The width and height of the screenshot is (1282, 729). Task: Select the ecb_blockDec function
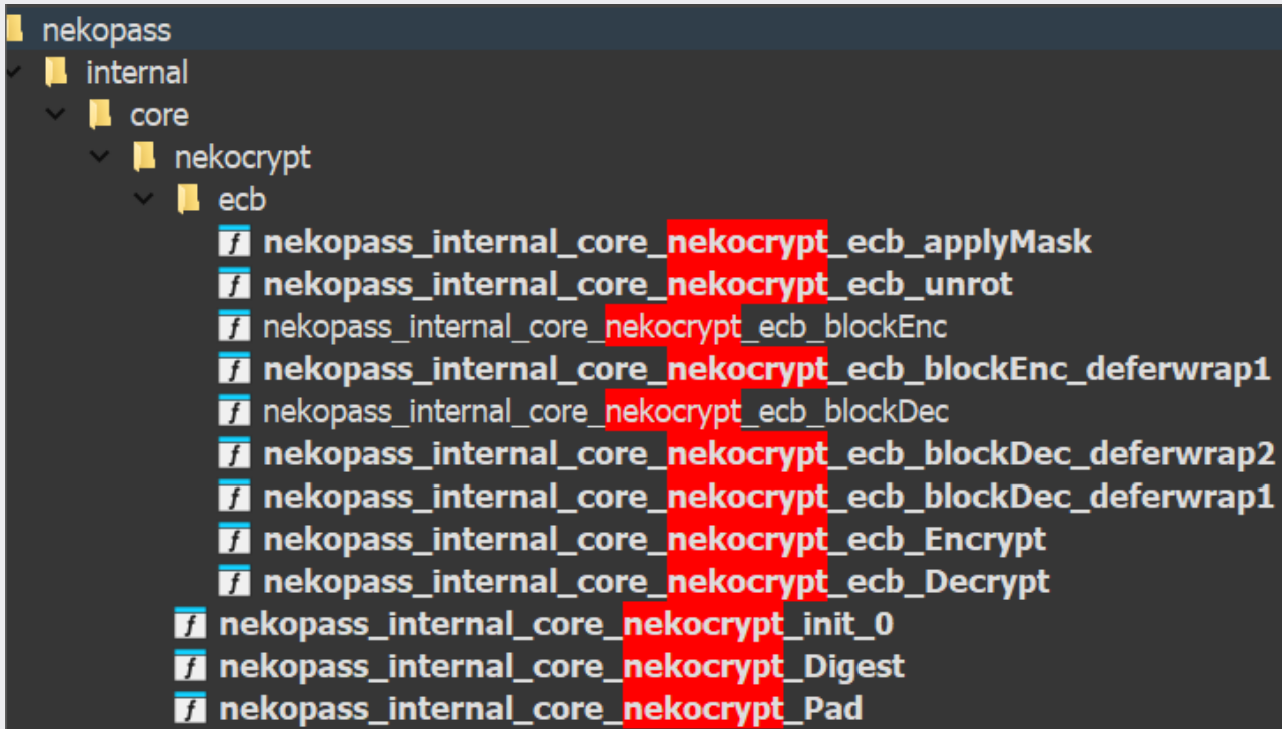605,412
